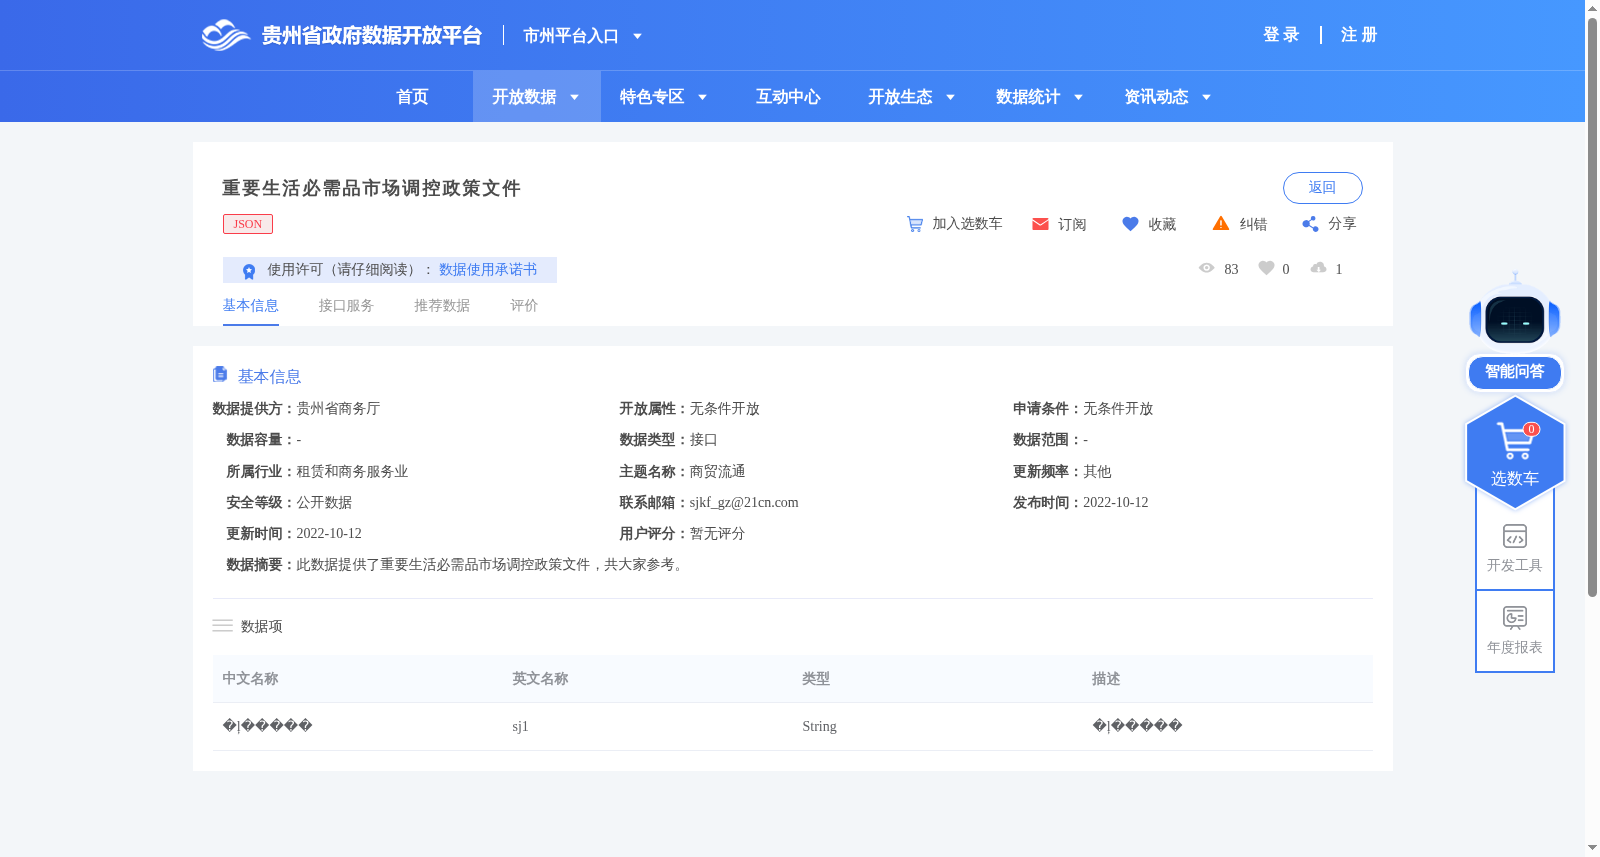Open the 选数车 cart hexagon
The height and width of the screenshot is (857, 1600).
pos(1515,452)
